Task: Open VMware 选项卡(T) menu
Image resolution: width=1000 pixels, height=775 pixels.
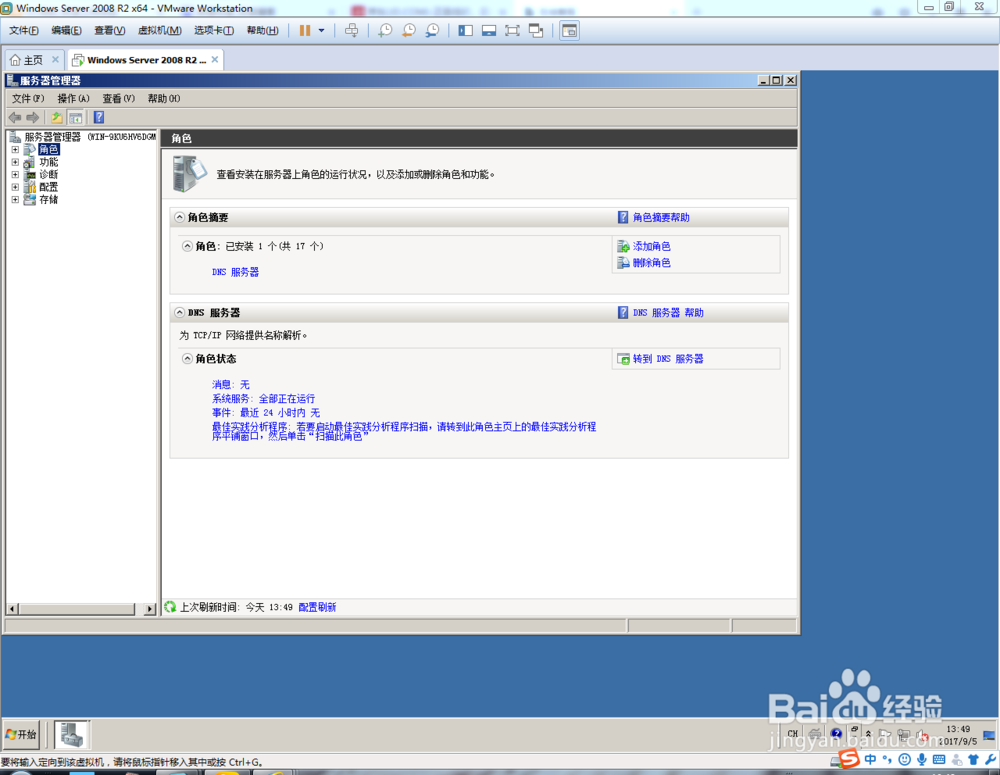Action: [214, 31]
